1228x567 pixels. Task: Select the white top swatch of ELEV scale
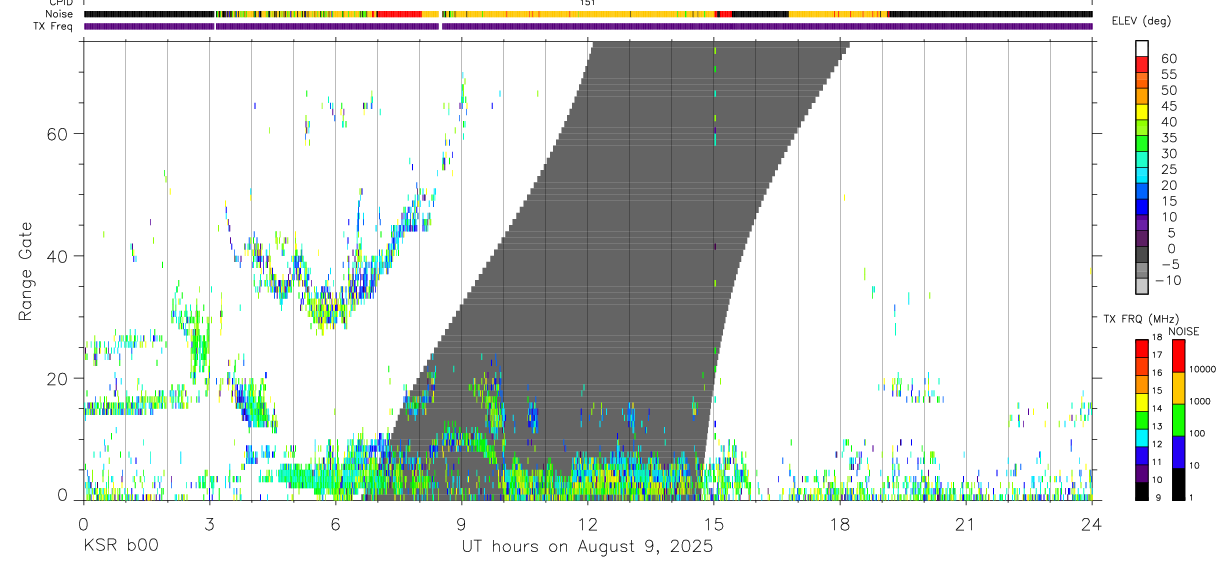1143,49
